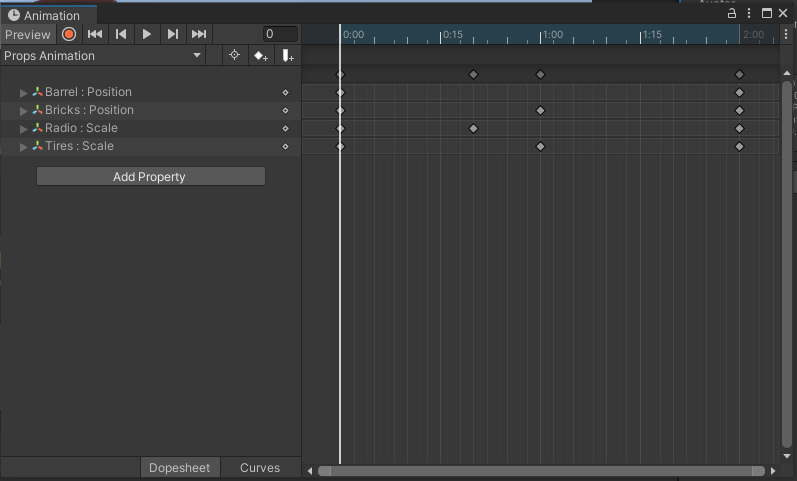
Task: Open the timeline options three-dot menu
Action: tap(786, 34)
